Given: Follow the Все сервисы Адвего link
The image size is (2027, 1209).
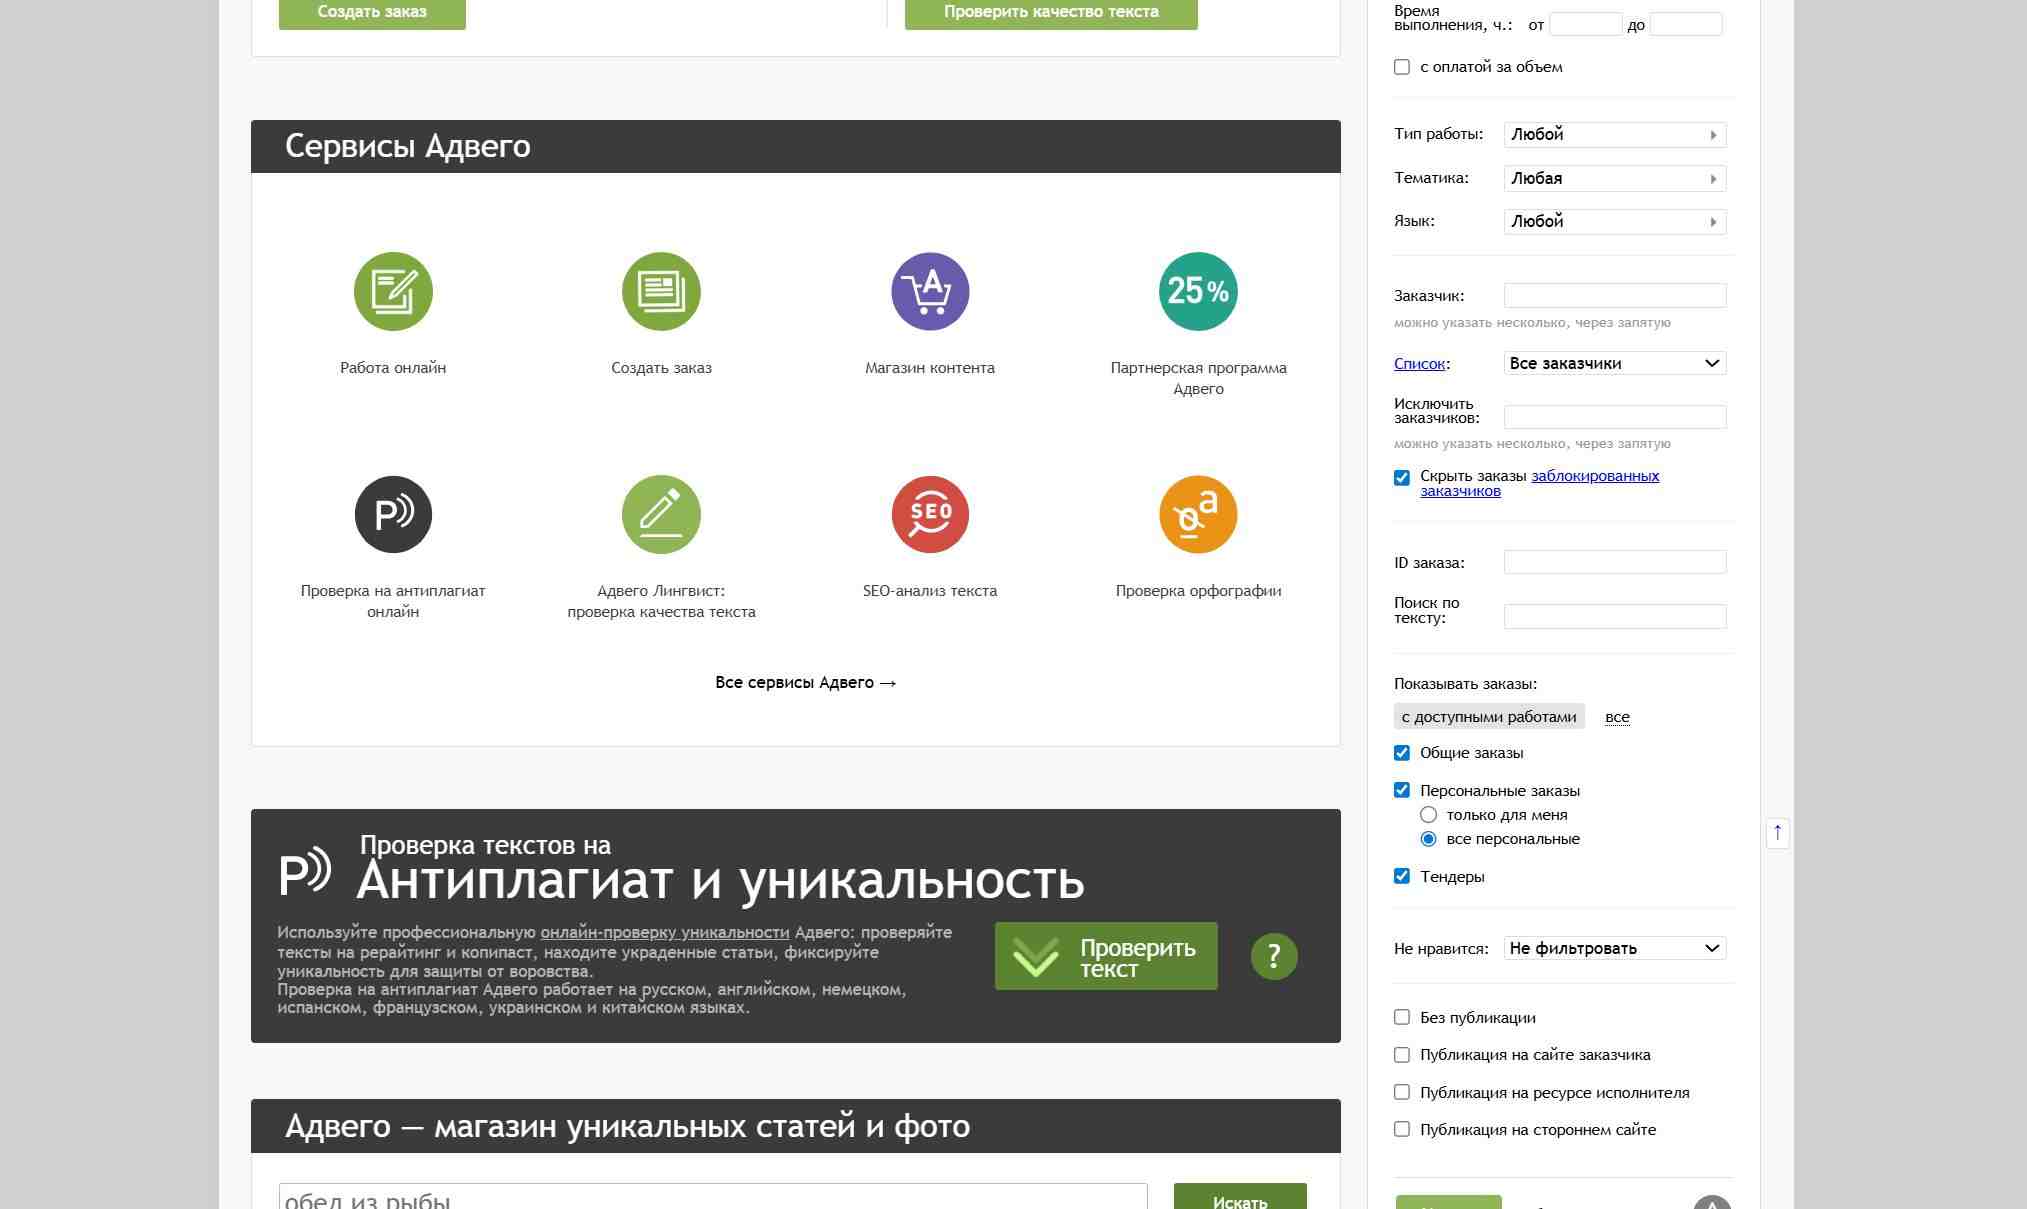Looking at the screenshot, I should point(805,682).
